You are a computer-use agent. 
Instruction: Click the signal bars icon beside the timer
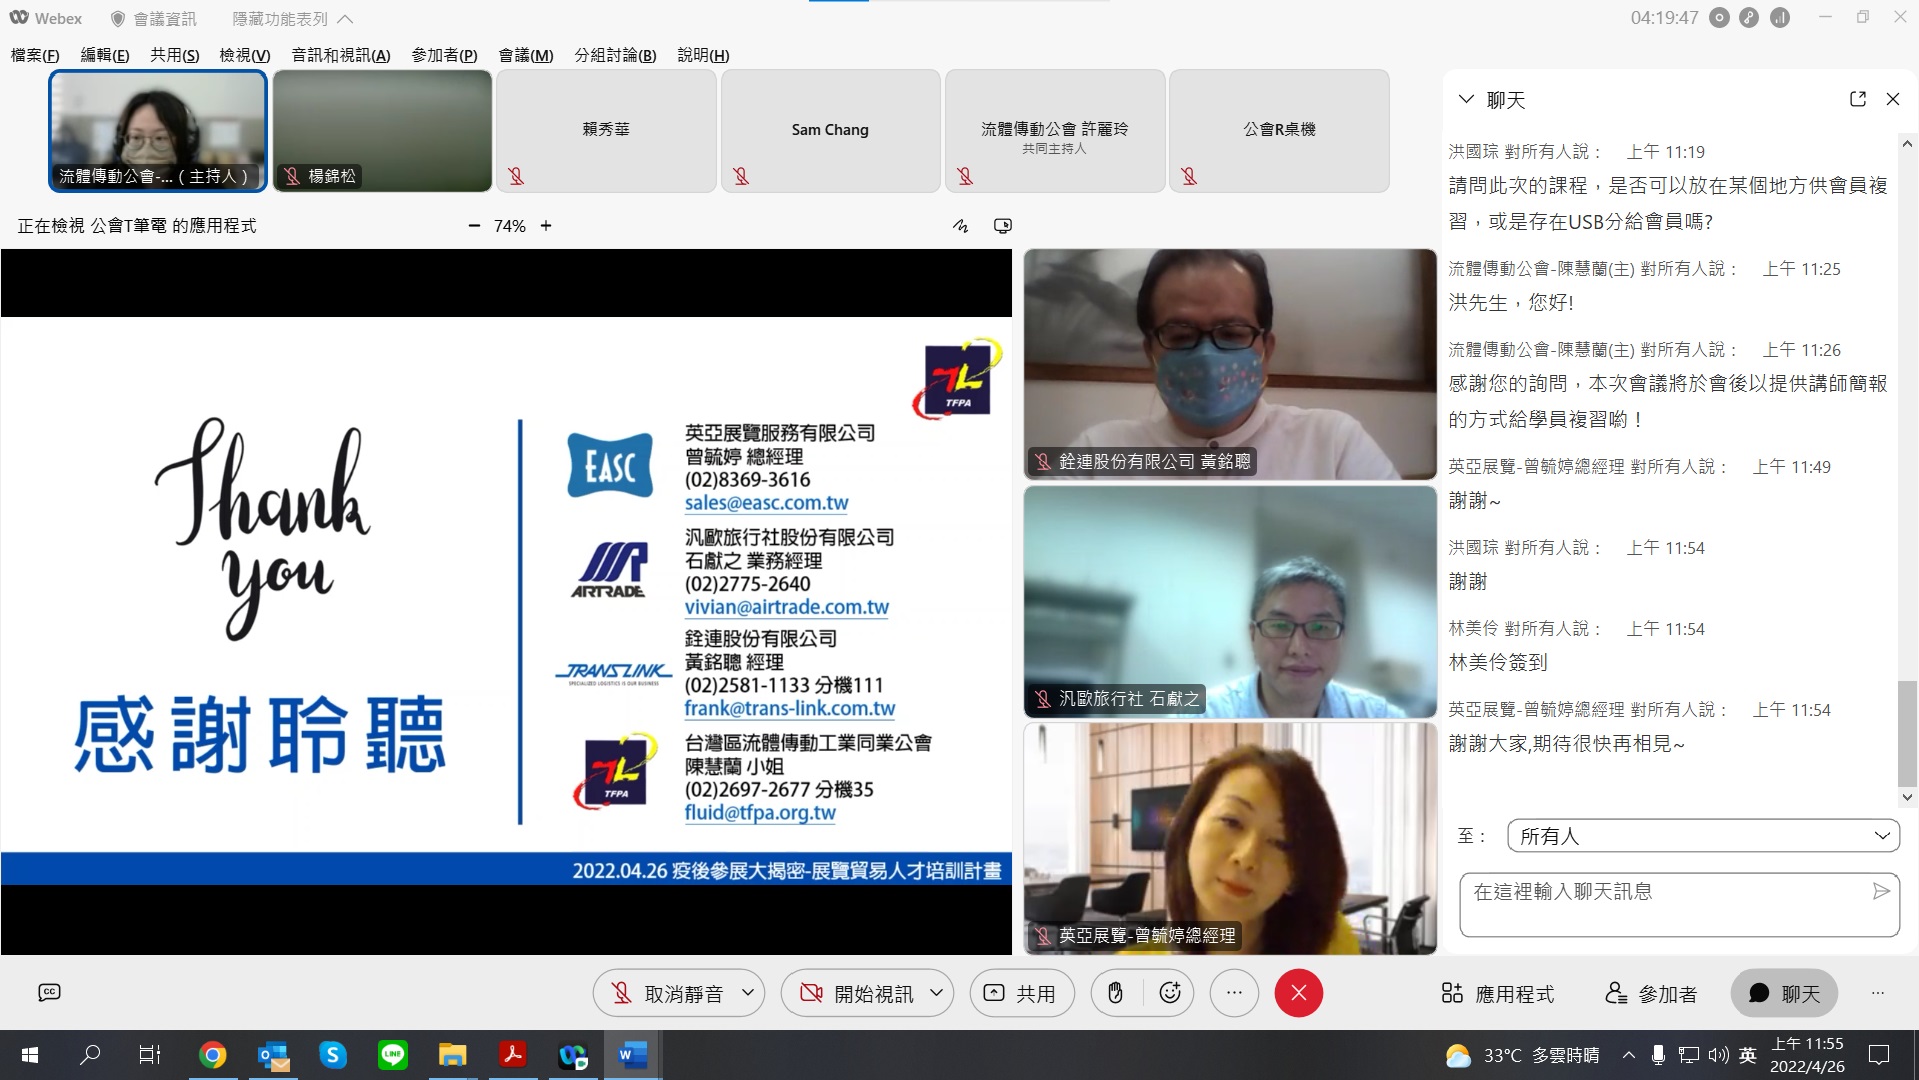pos(1780,18)
